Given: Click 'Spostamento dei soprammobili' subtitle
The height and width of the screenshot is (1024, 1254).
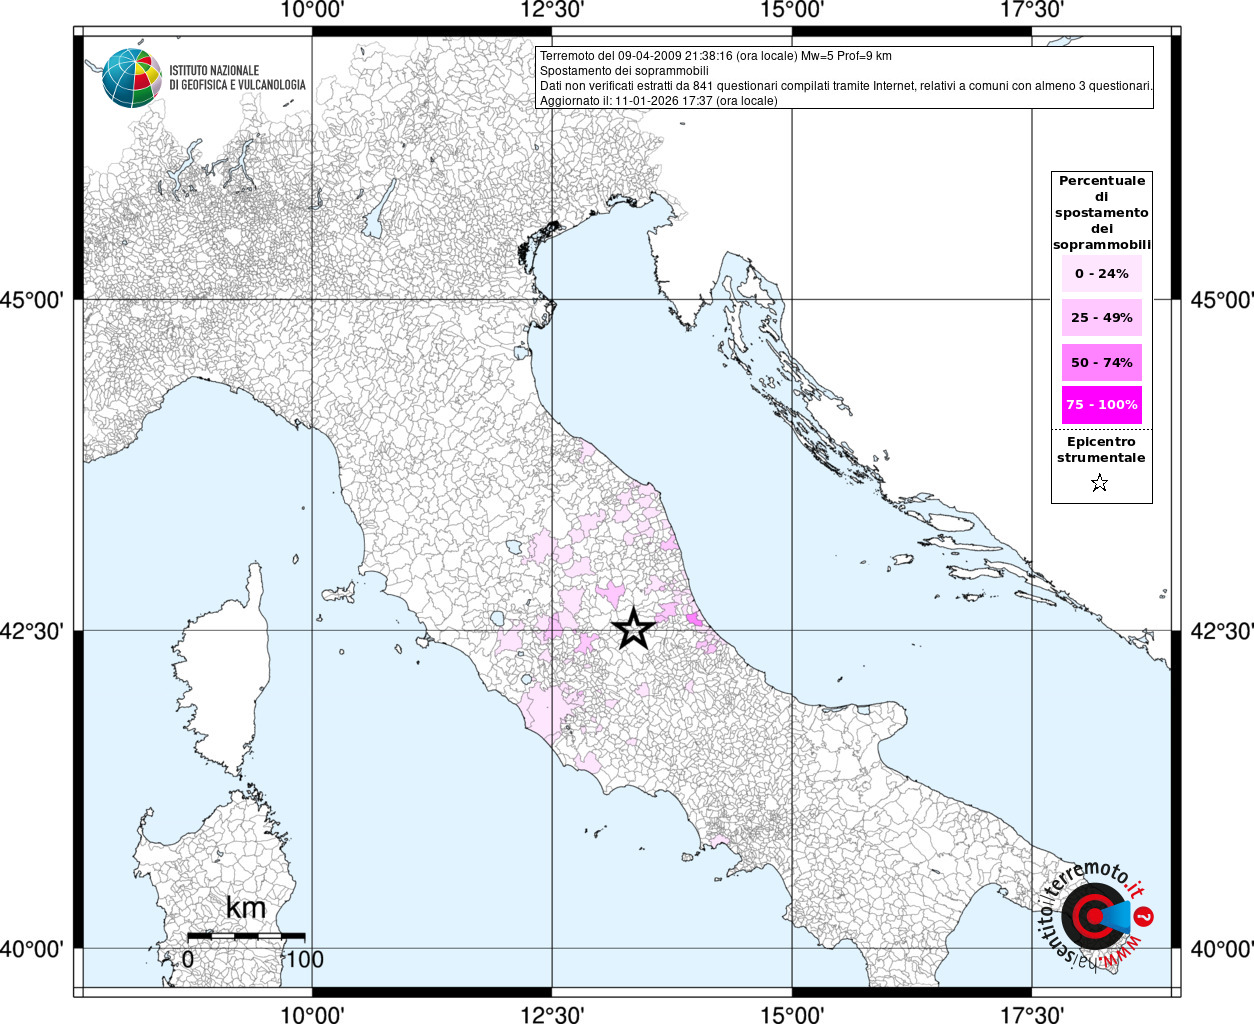Looking at the screenshot, I should [624, 71].
